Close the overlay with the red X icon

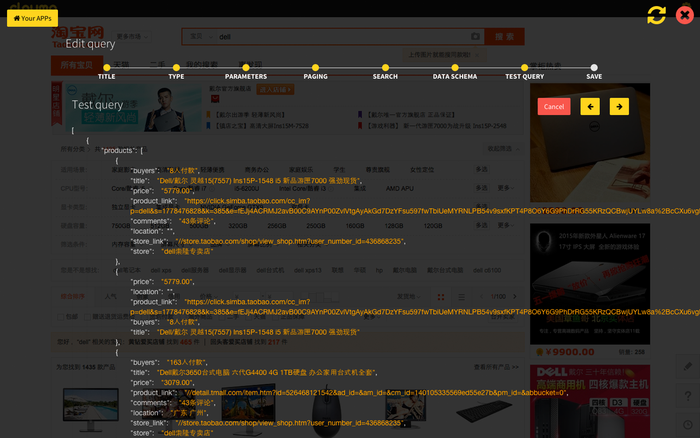[684, 15]
